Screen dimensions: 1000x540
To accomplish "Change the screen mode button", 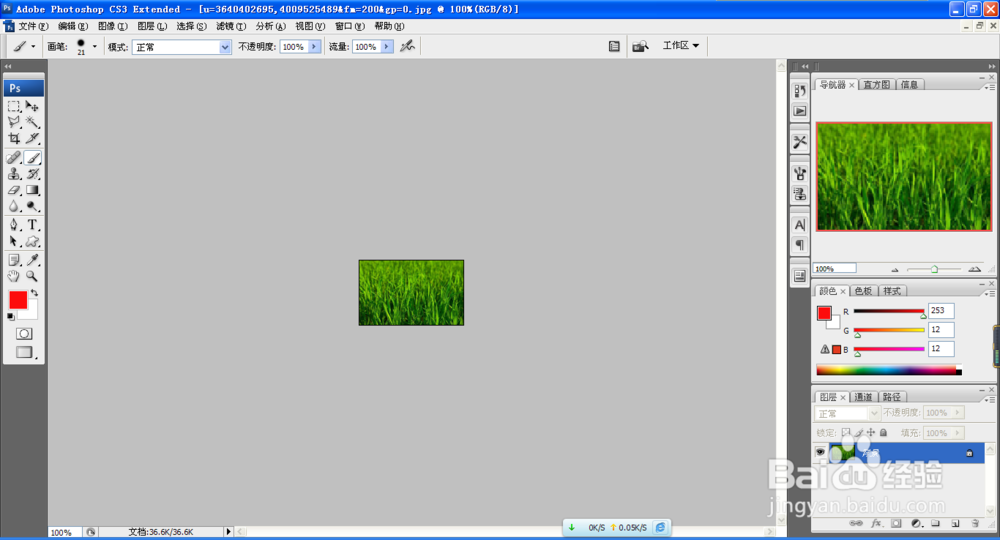I will click(24, 352).
